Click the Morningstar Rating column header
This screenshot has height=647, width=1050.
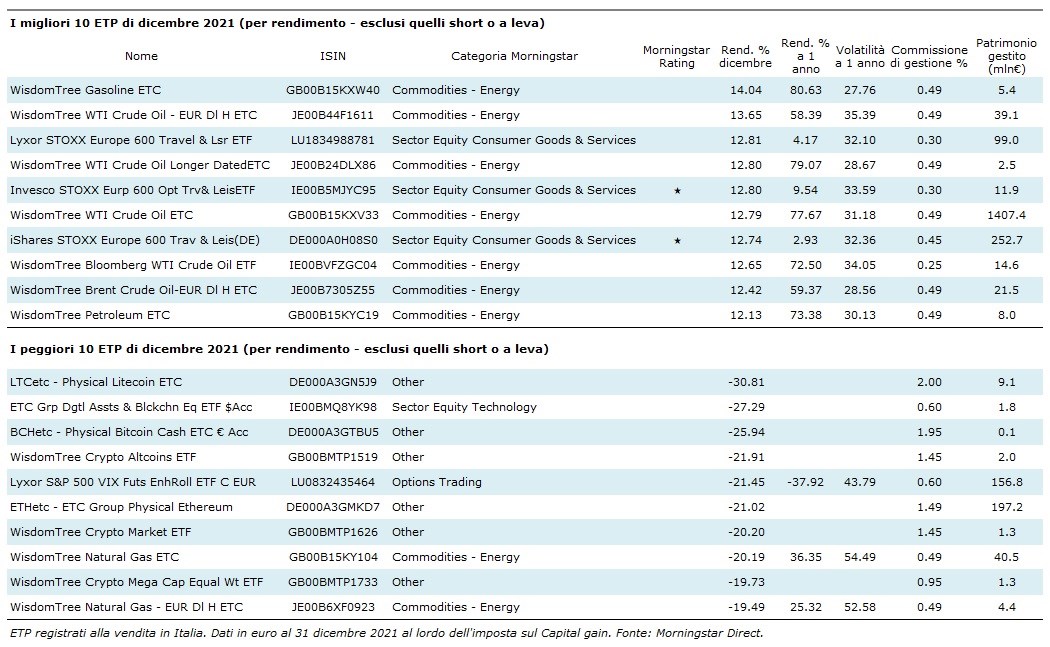pos(676,57)
